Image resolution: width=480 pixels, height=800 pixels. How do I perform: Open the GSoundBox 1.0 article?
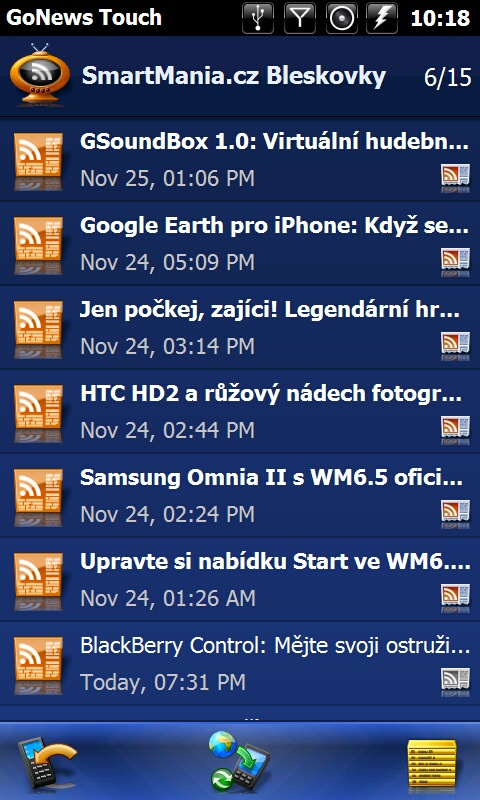[240, 160]
